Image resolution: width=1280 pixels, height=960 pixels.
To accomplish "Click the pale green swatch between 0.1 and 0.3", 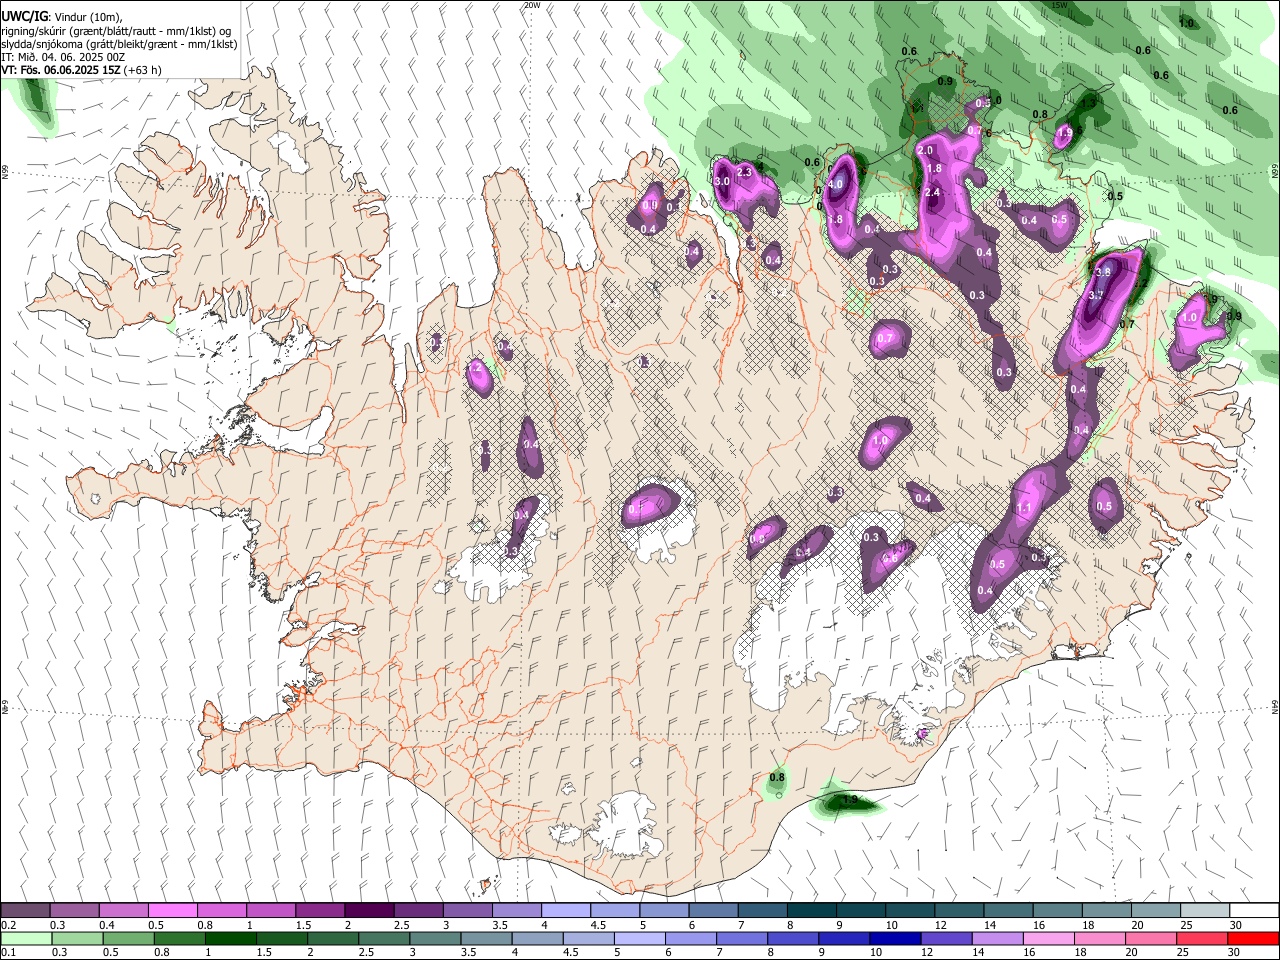I will coord(25,938).
